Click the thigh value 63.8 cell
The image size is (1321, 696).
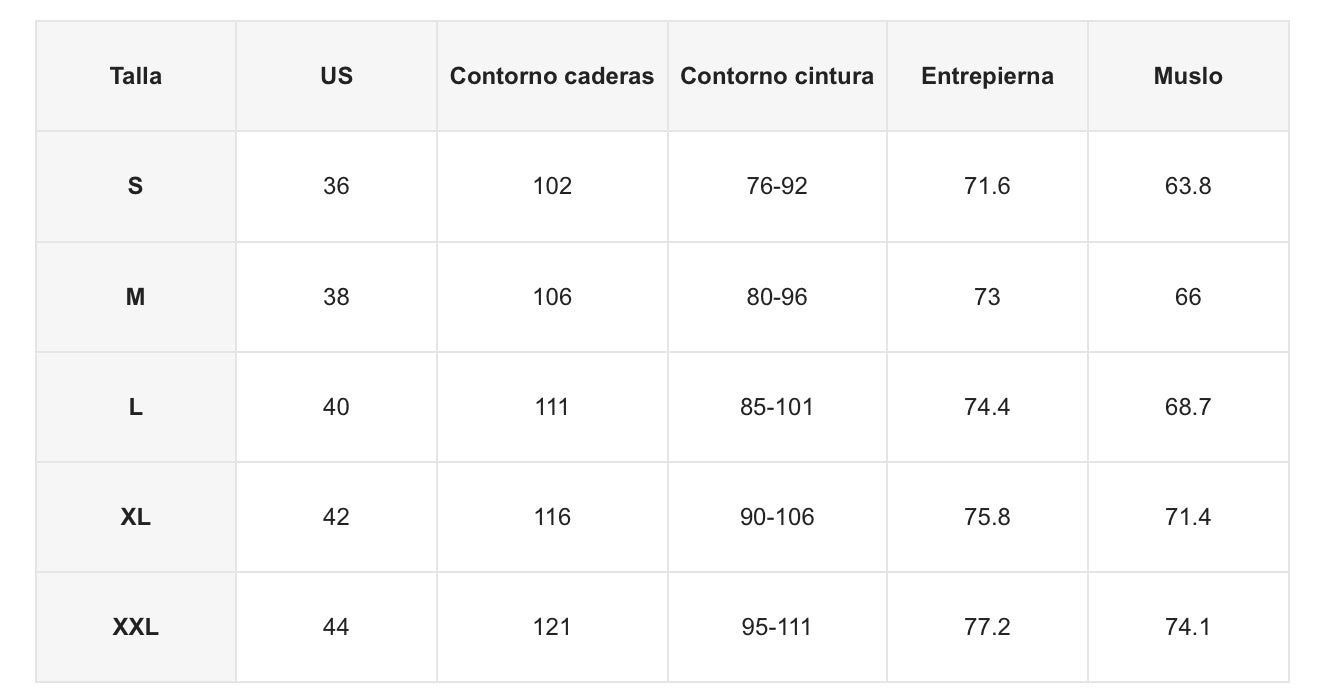click(x=1188, y=186)
